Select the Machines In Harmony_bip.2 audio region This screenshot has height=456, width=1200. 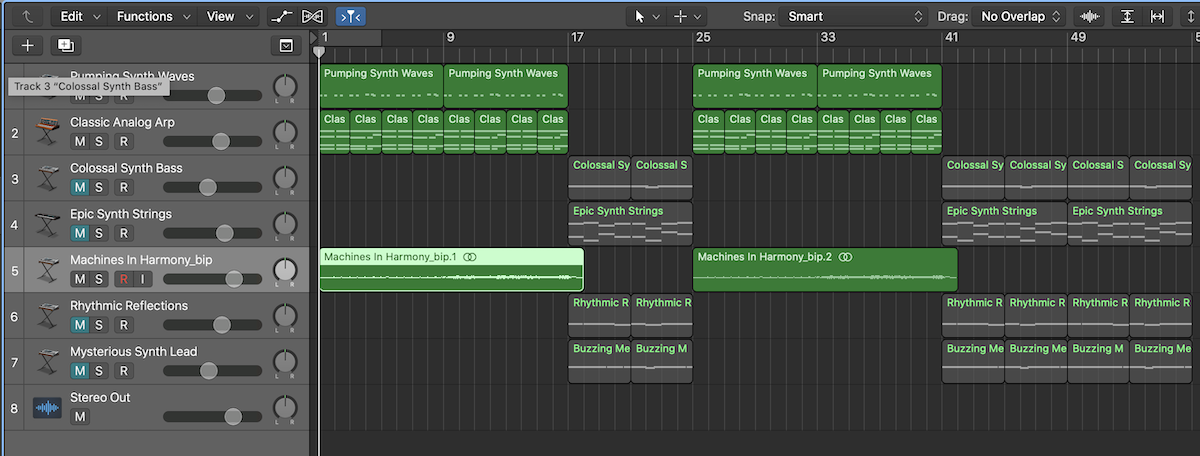coord(825,270)
